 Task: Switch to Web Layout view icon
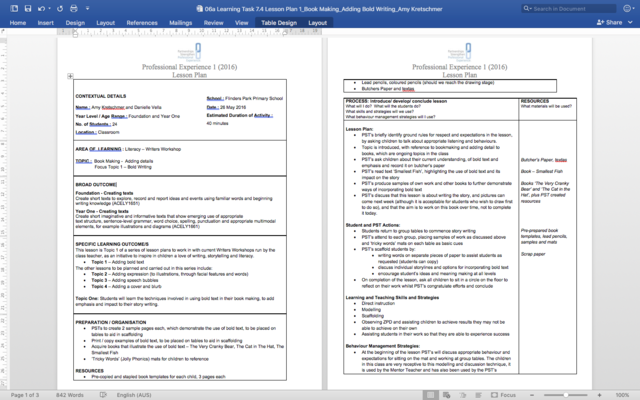(x=447, y=395)
